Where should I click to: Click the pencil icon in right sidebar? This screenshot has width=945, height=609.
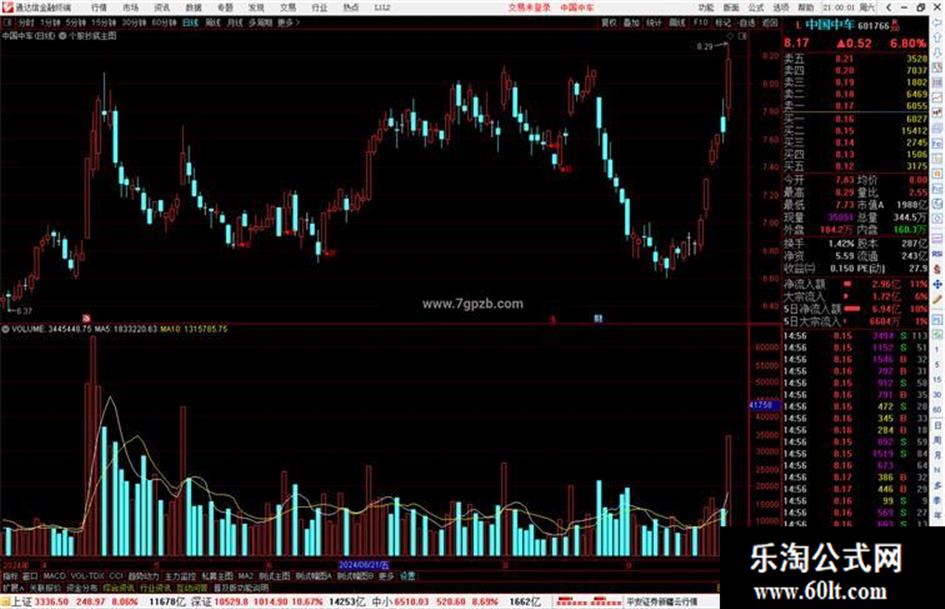click(x=938, y=300)
